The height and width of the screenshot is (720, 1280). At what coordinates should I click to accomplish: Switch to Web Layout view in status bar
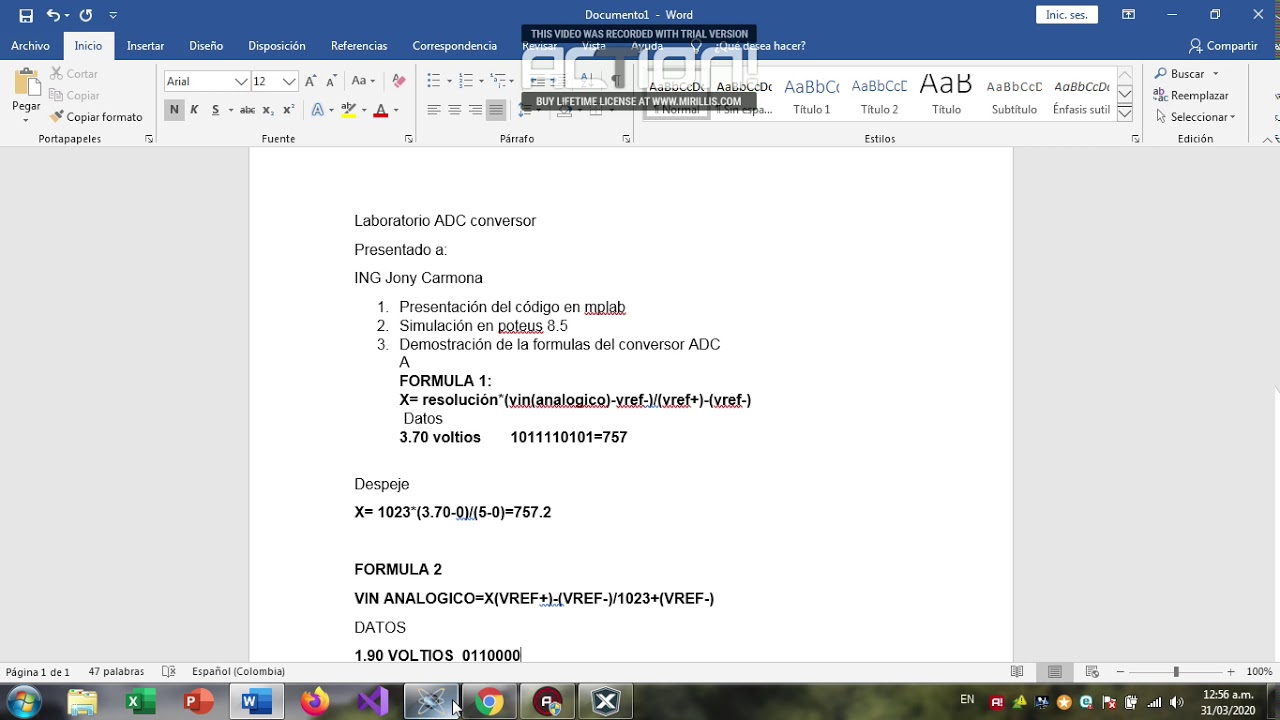point(1092,672)
